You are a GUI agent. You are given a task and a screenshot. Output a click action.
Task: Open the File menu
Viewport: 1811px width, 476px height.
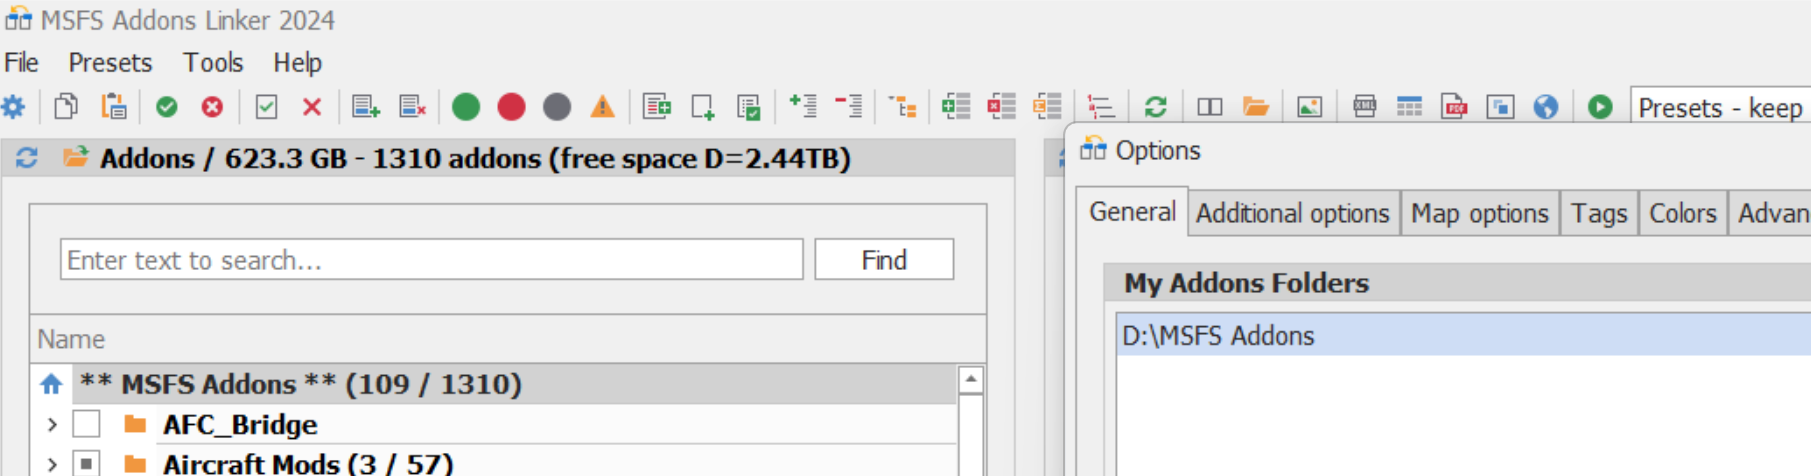tap(21, 63)
